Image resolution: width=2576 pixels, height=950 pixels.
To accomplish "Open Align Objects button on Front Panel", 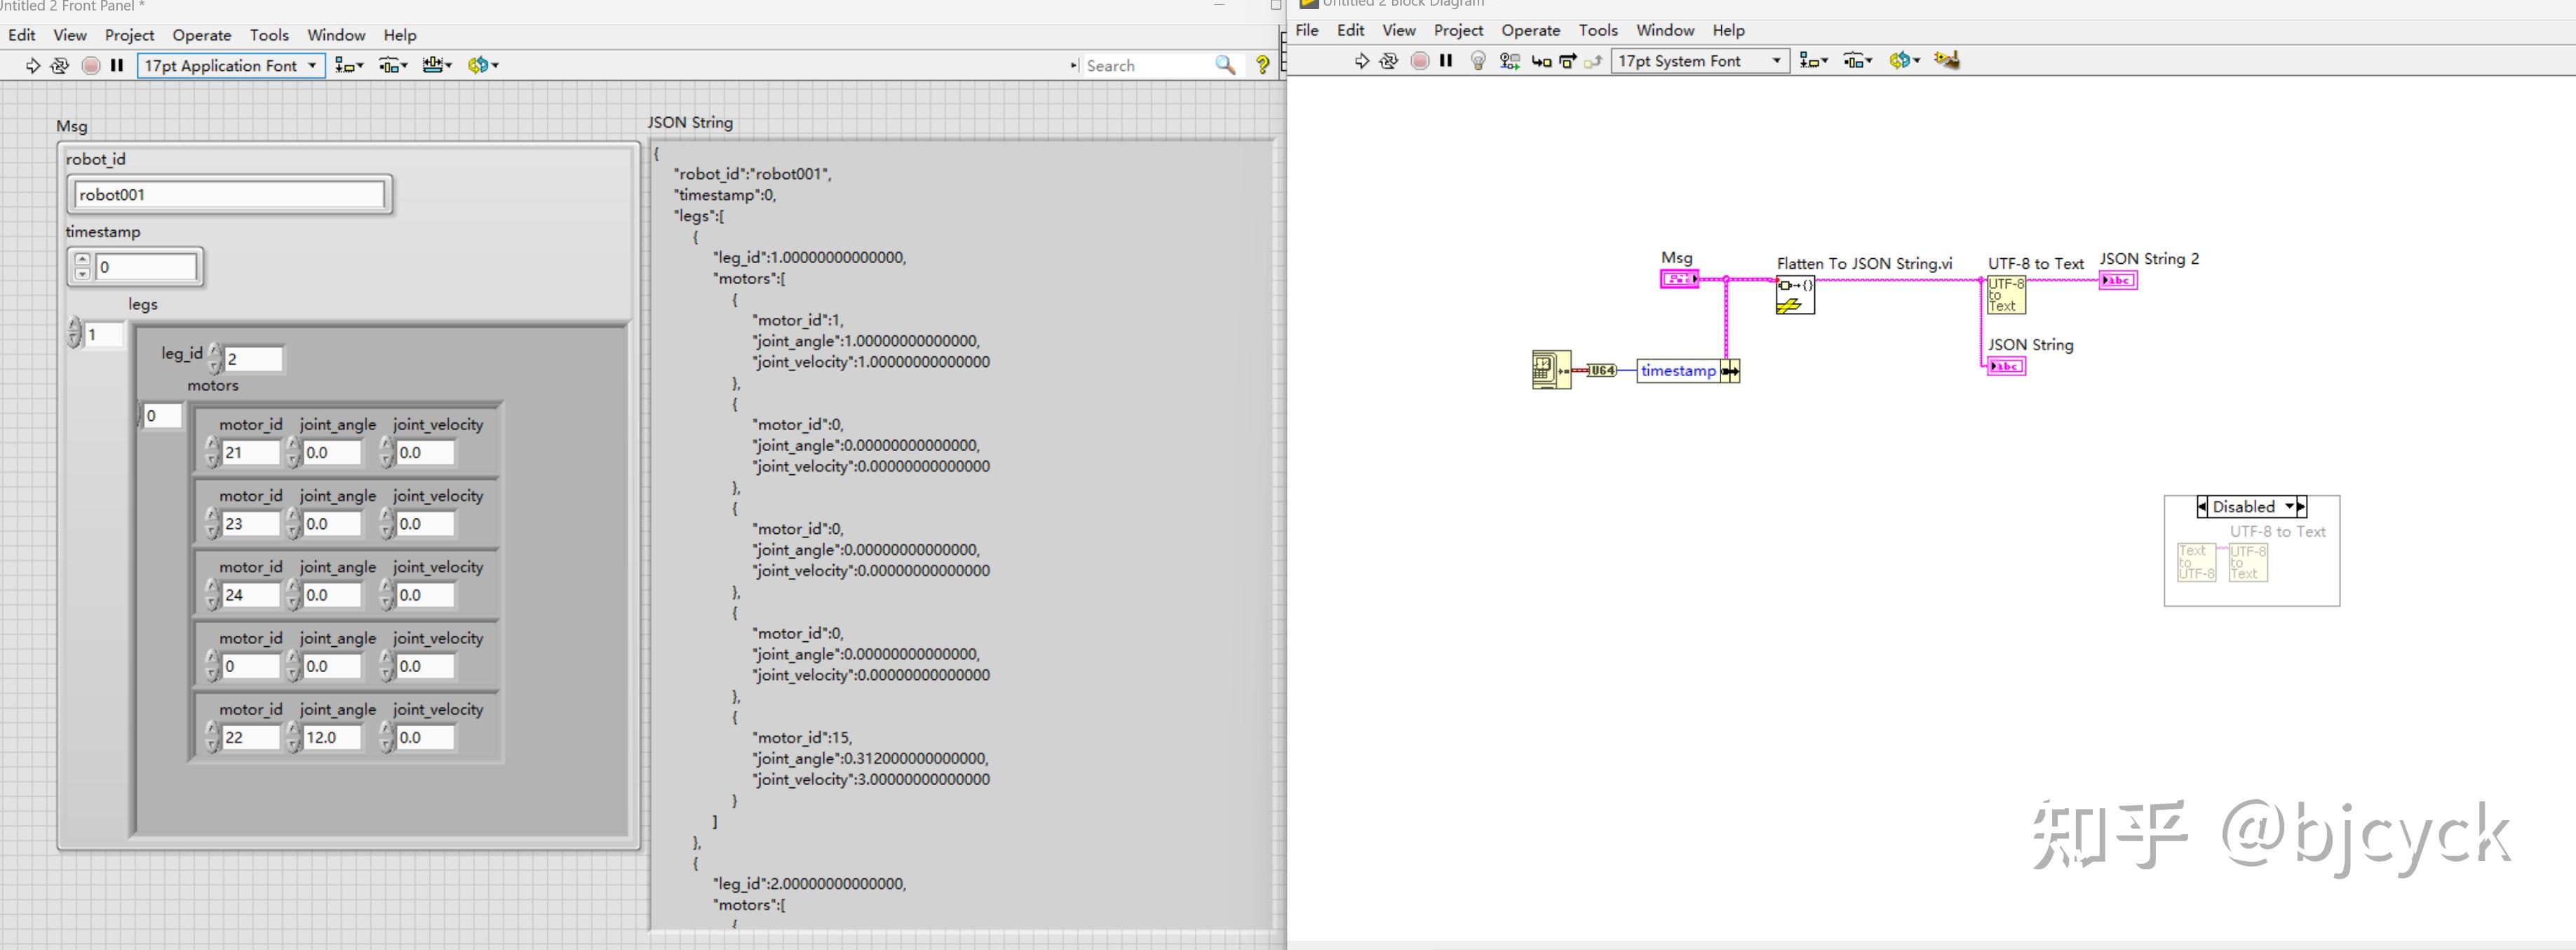I will pos(348,66).
